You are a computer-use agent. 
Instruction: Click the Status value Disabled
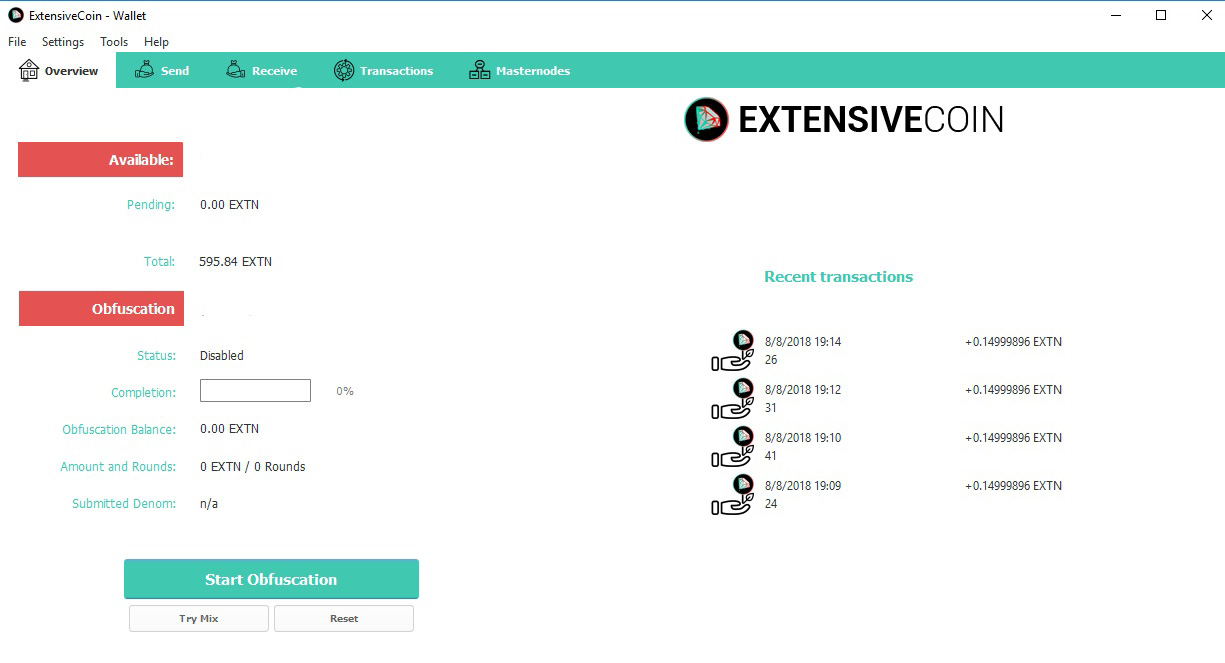click(x=221, y=356)
